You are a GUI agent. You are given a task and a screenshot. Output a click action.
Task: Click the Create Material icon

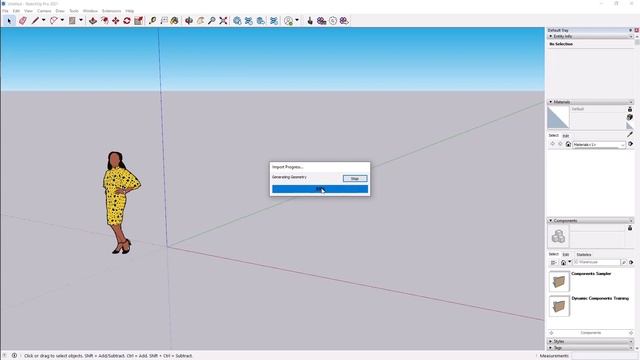[630, 117]
